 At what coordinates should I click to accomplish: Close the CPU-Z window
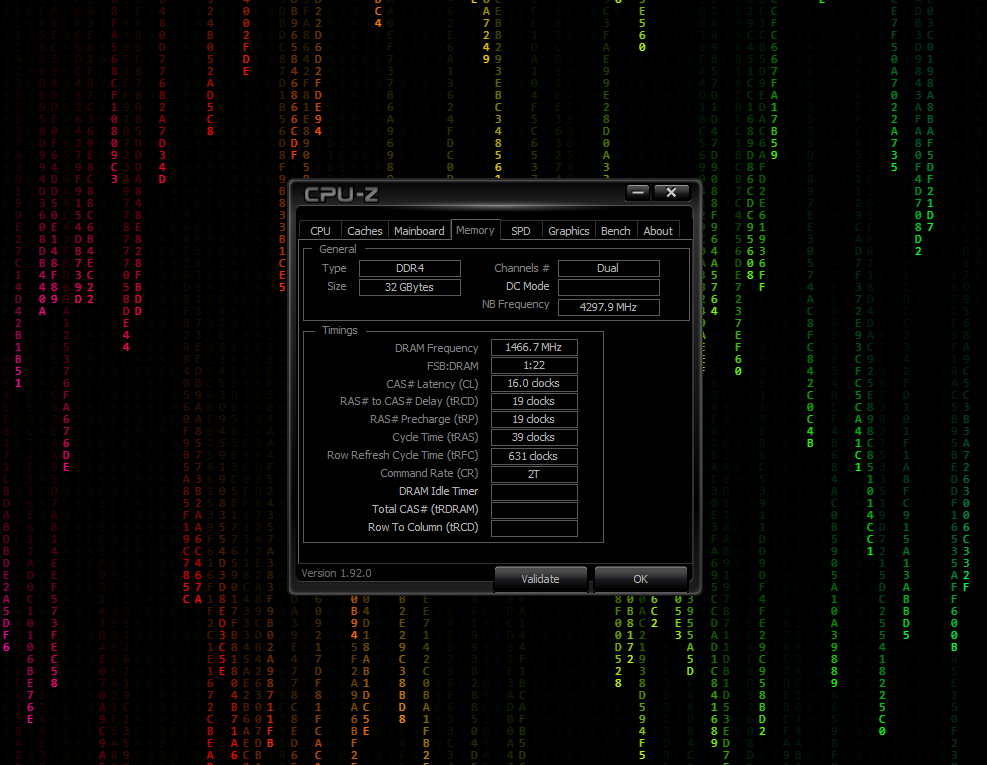pyautogui.click(x=671, y=192)
